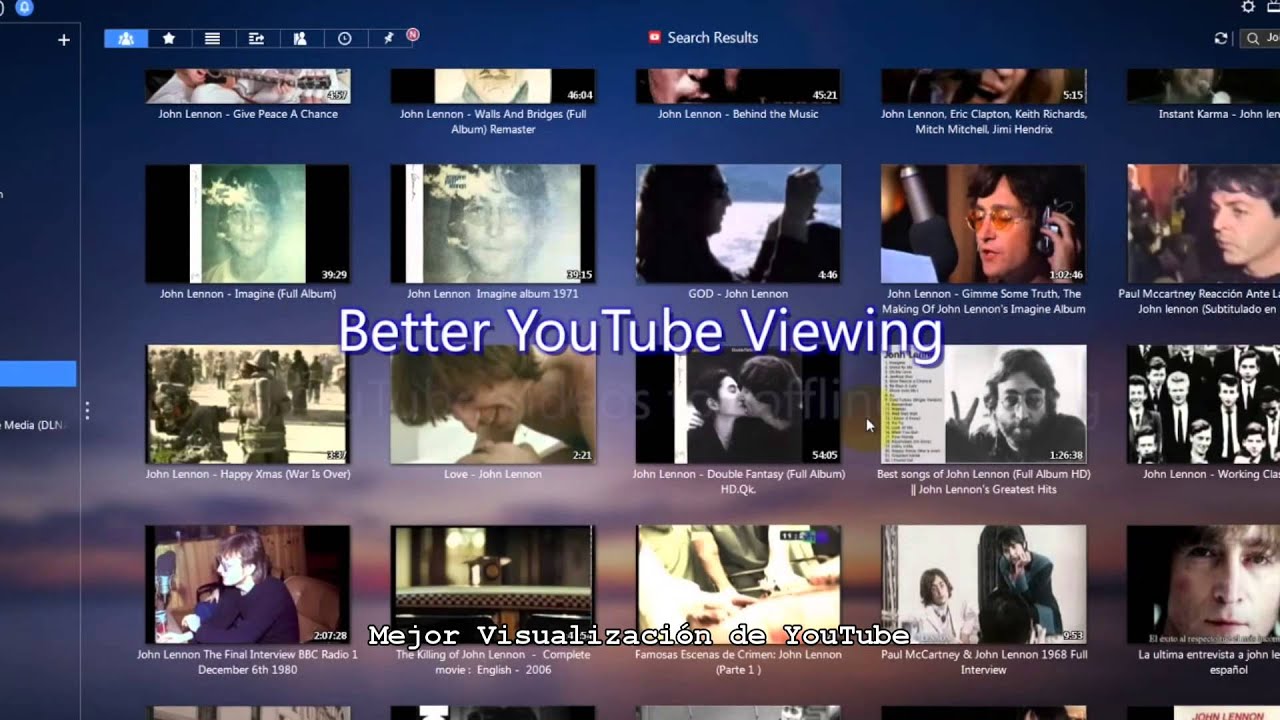
Task: Open GOD - John Lennon thumbnail
Action: point(738,224)
